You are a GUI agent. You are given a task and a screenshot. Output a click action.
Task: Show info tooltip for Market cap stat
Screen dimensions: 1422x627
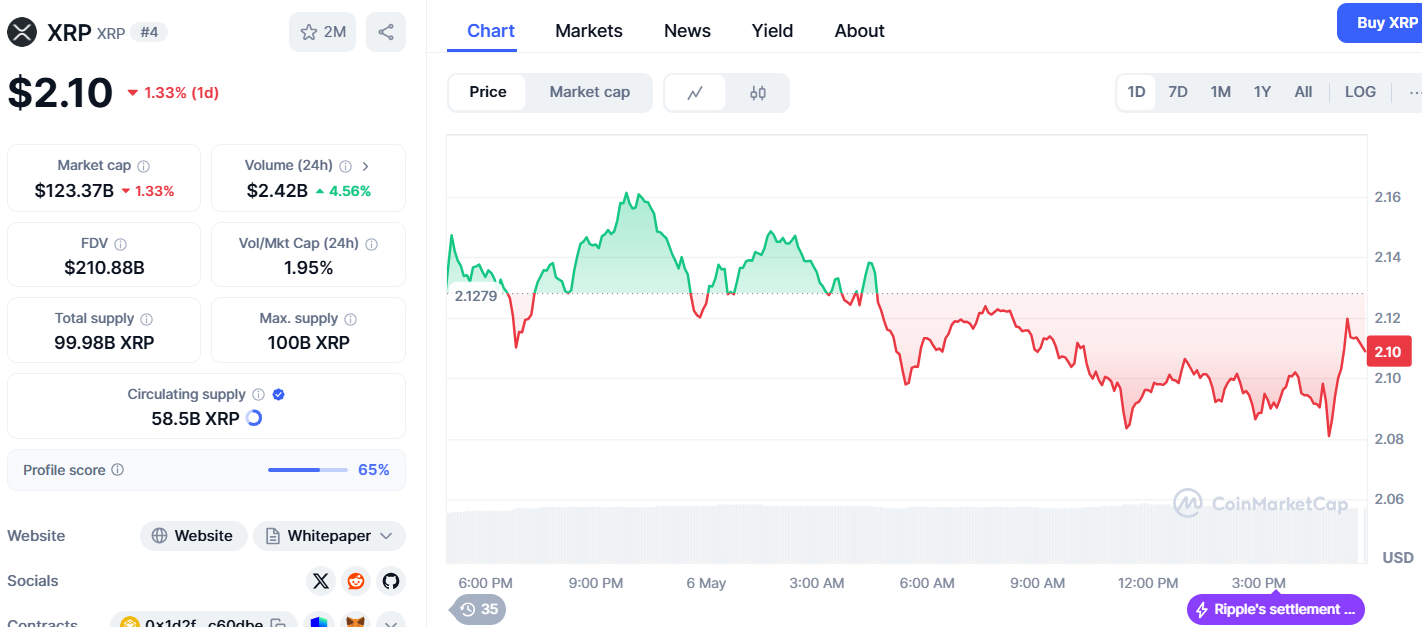pos(144,166)
